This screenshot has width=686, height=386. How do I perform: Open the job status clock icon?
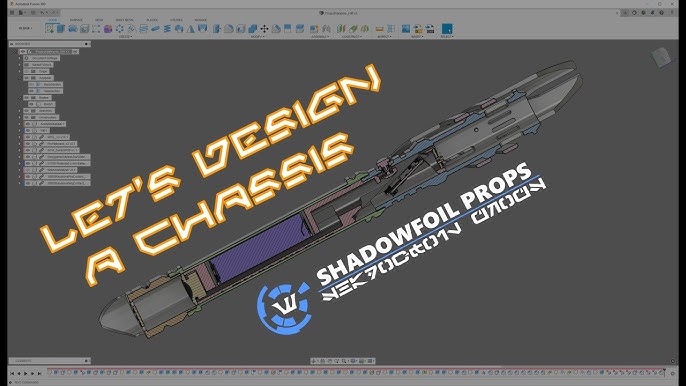point(644,13)
